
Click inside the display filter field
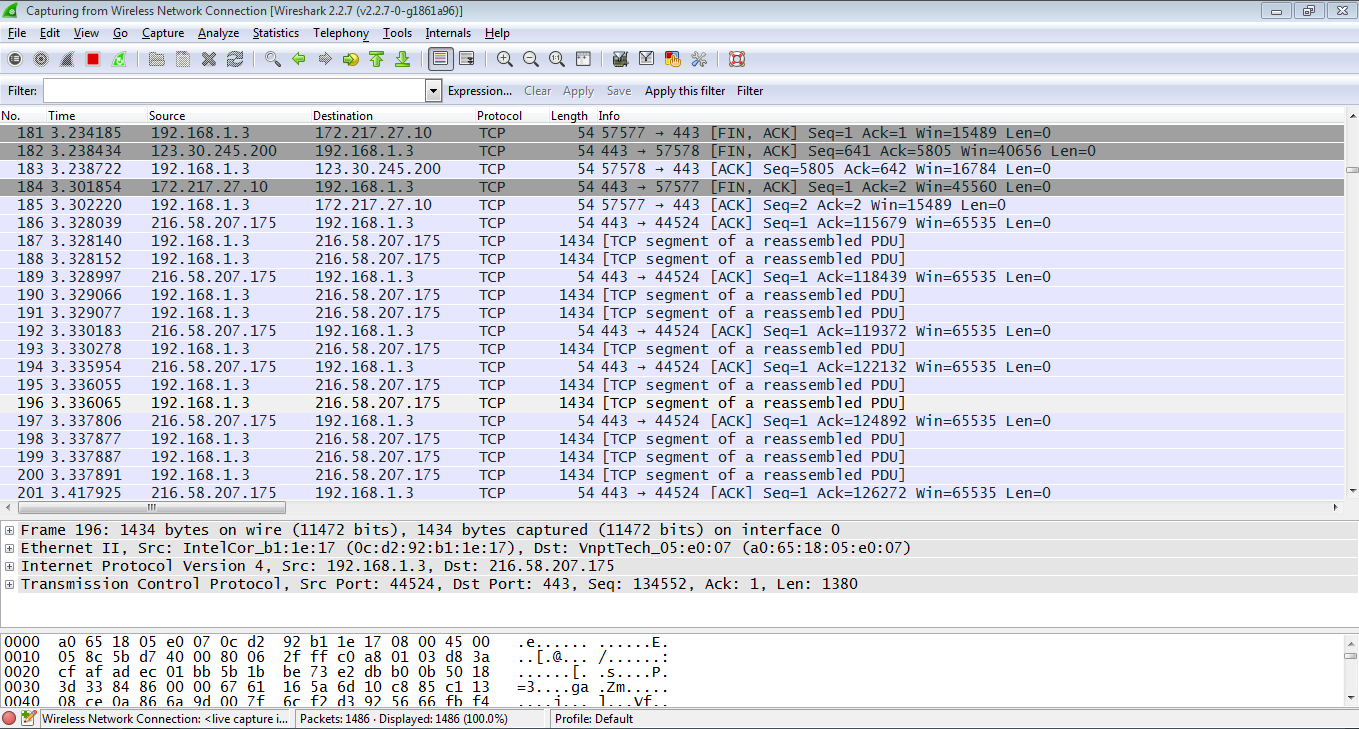click(233, 91)
